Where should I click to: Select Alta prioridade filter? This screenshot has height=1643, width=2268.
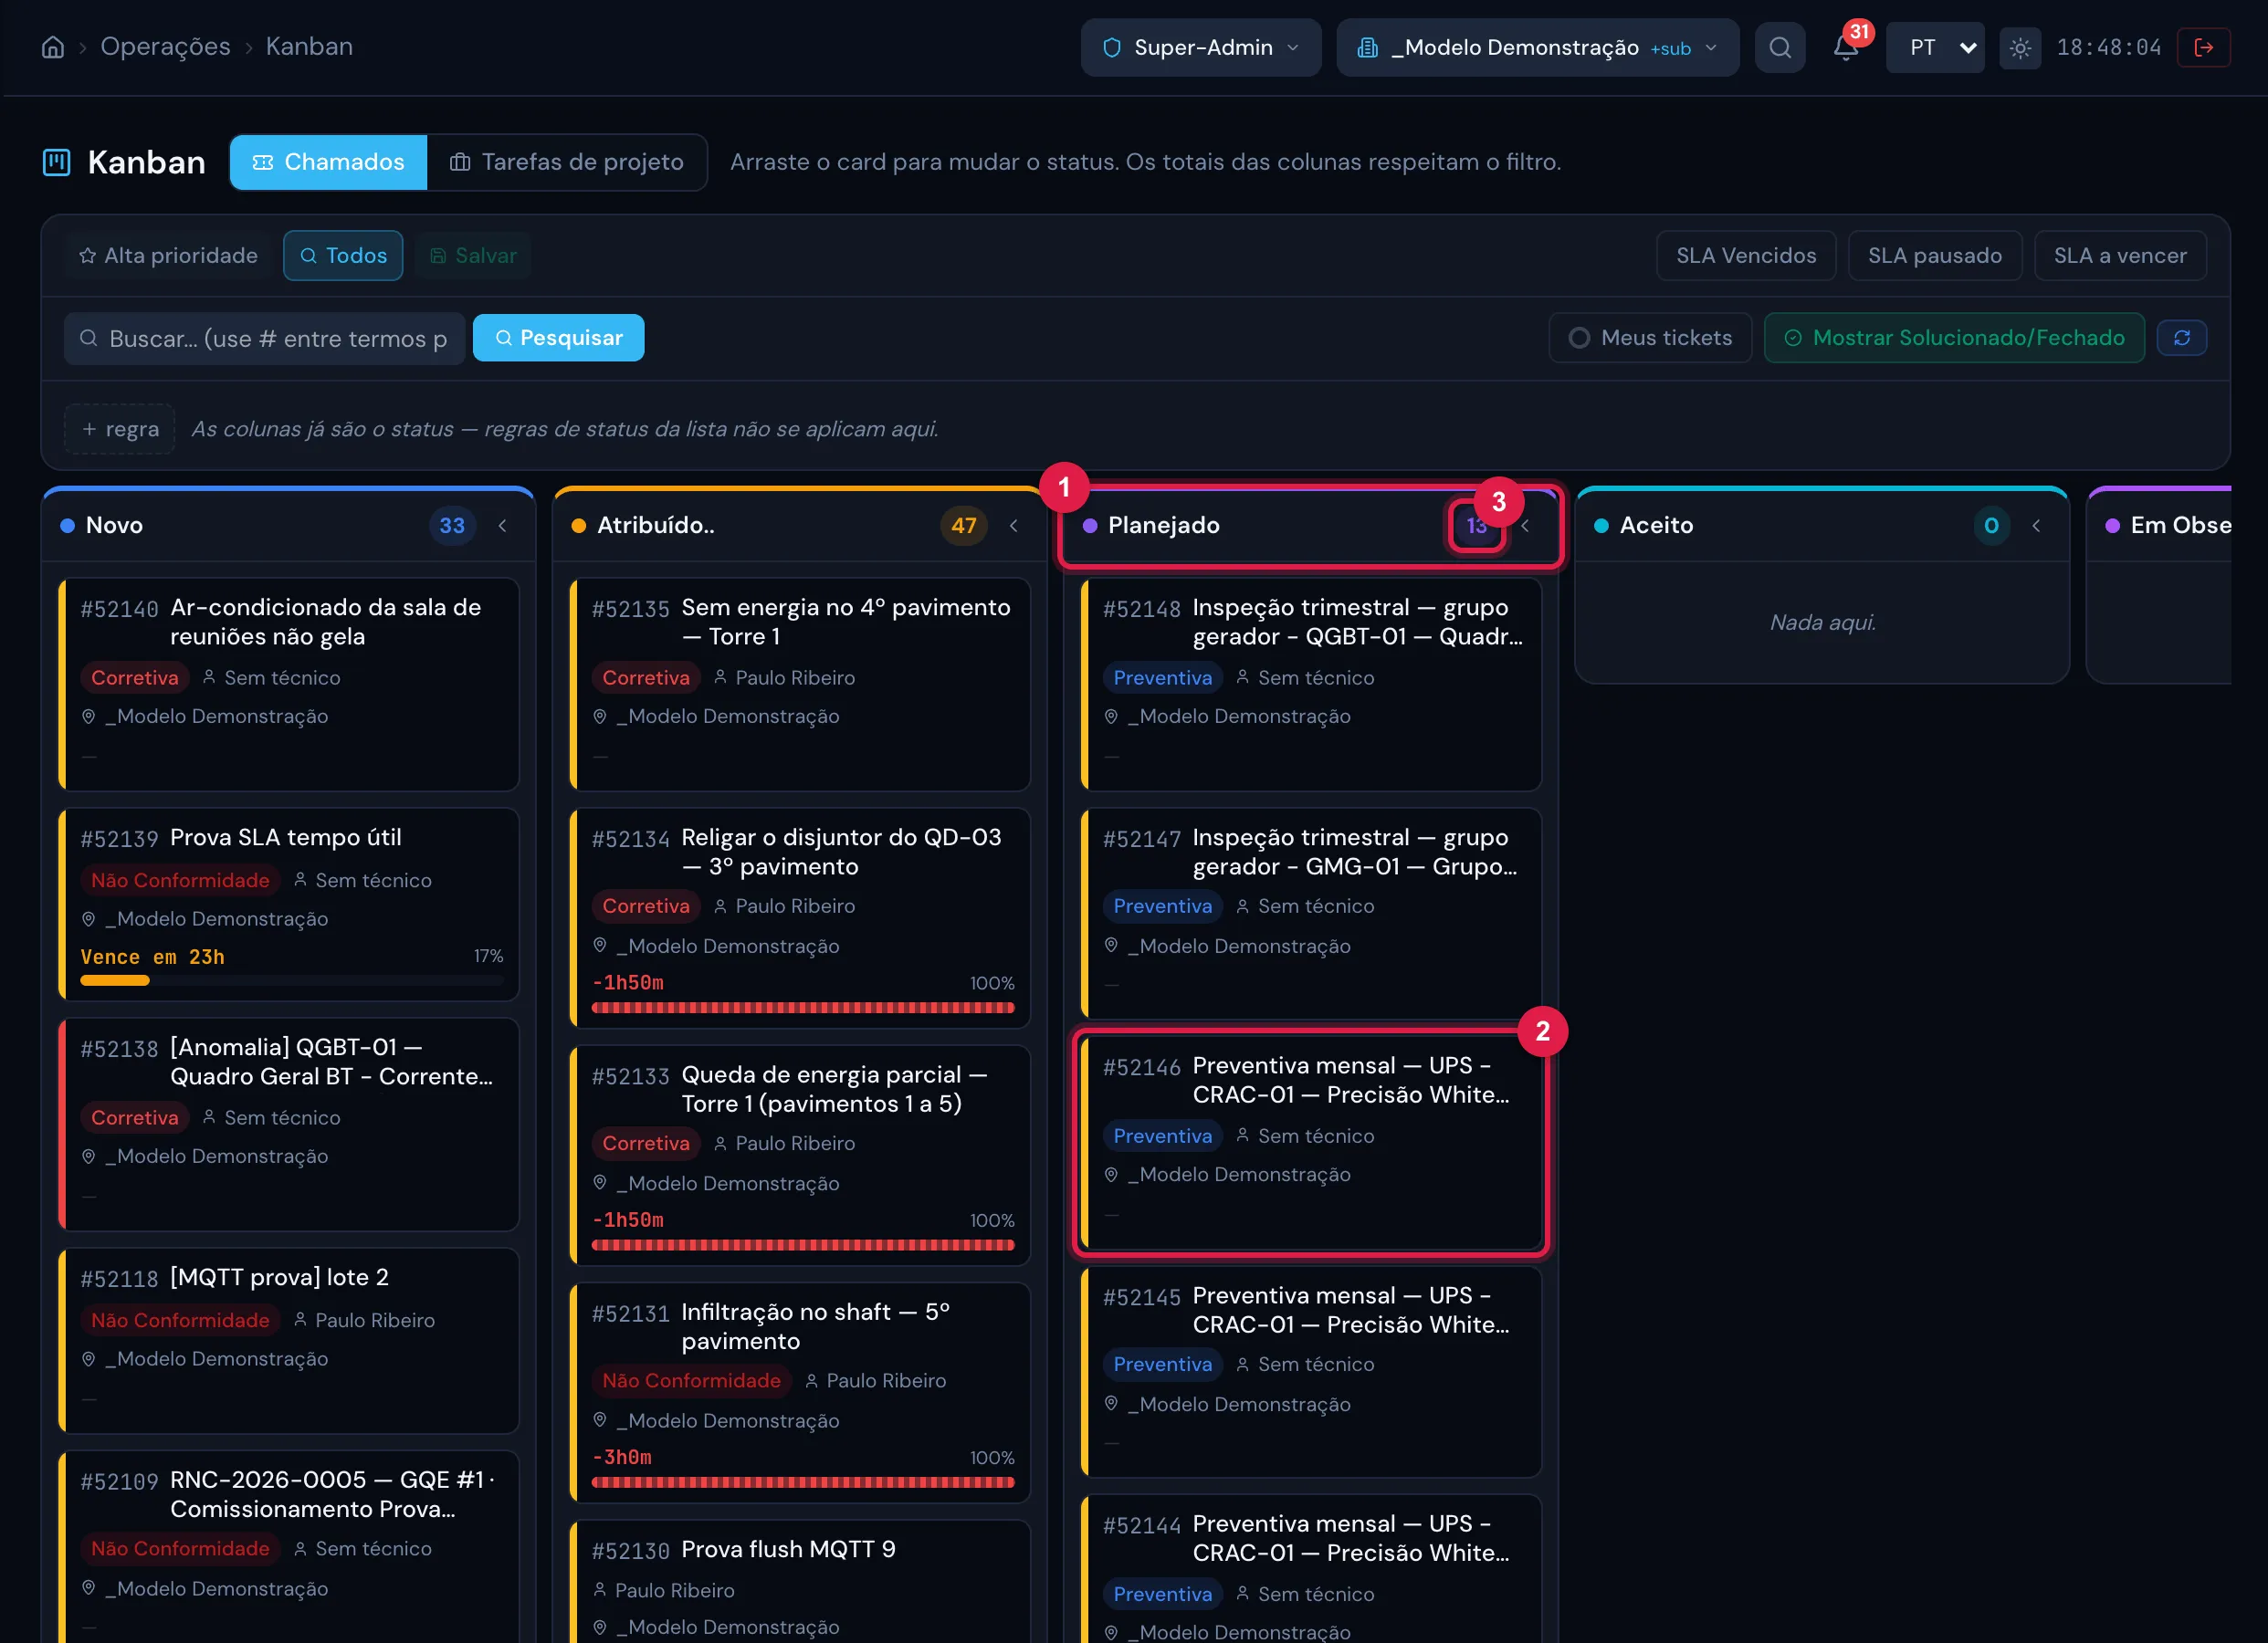[168, 256]
